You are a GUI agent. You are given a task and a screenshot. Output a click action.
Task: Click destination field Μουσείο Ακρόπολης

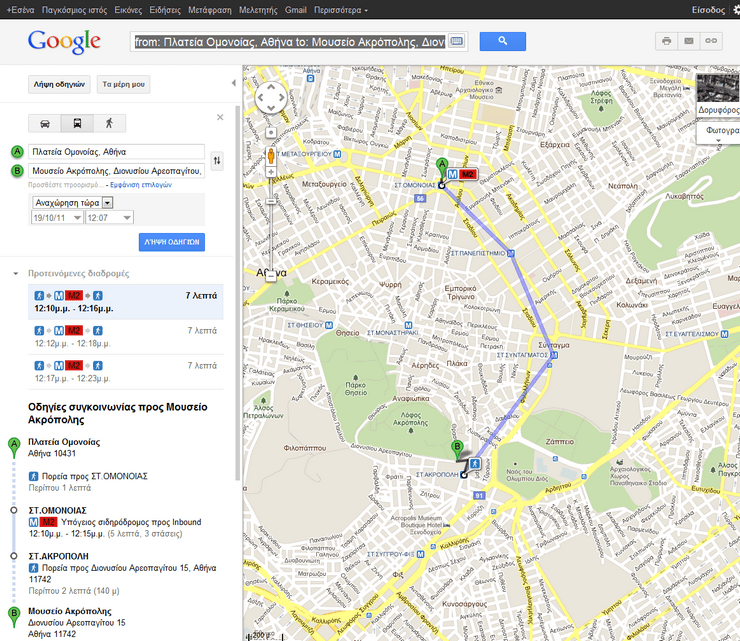pyautogui.click(x=116, y=171)
